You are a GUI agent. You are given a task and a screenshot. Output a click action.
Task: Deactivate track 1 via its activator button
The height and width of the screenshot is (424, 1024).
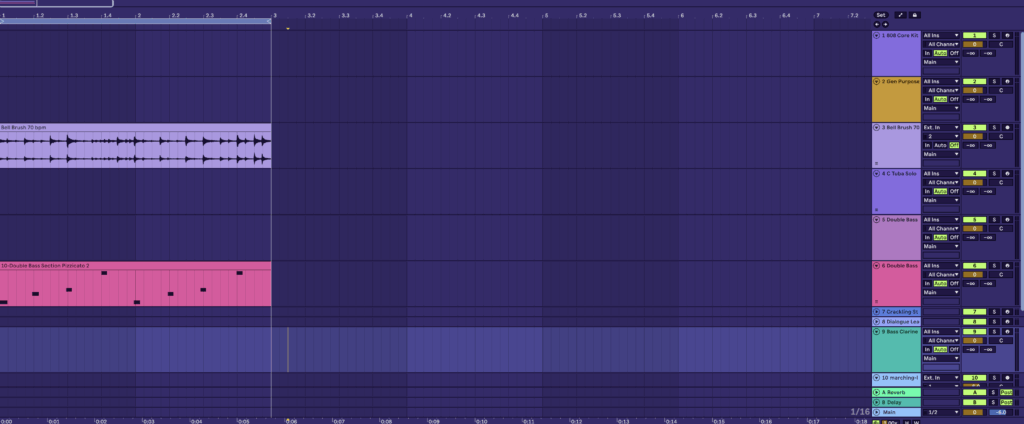[974, 35]
